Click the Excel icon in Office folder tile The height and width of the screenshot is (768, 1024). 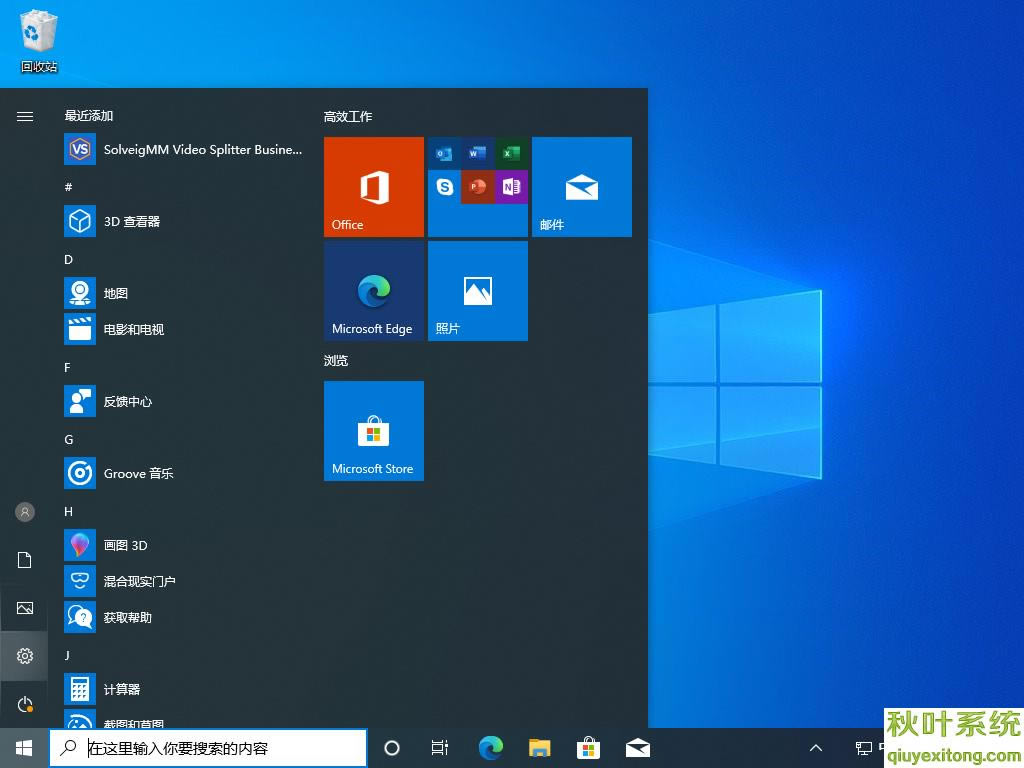point(511,154)
